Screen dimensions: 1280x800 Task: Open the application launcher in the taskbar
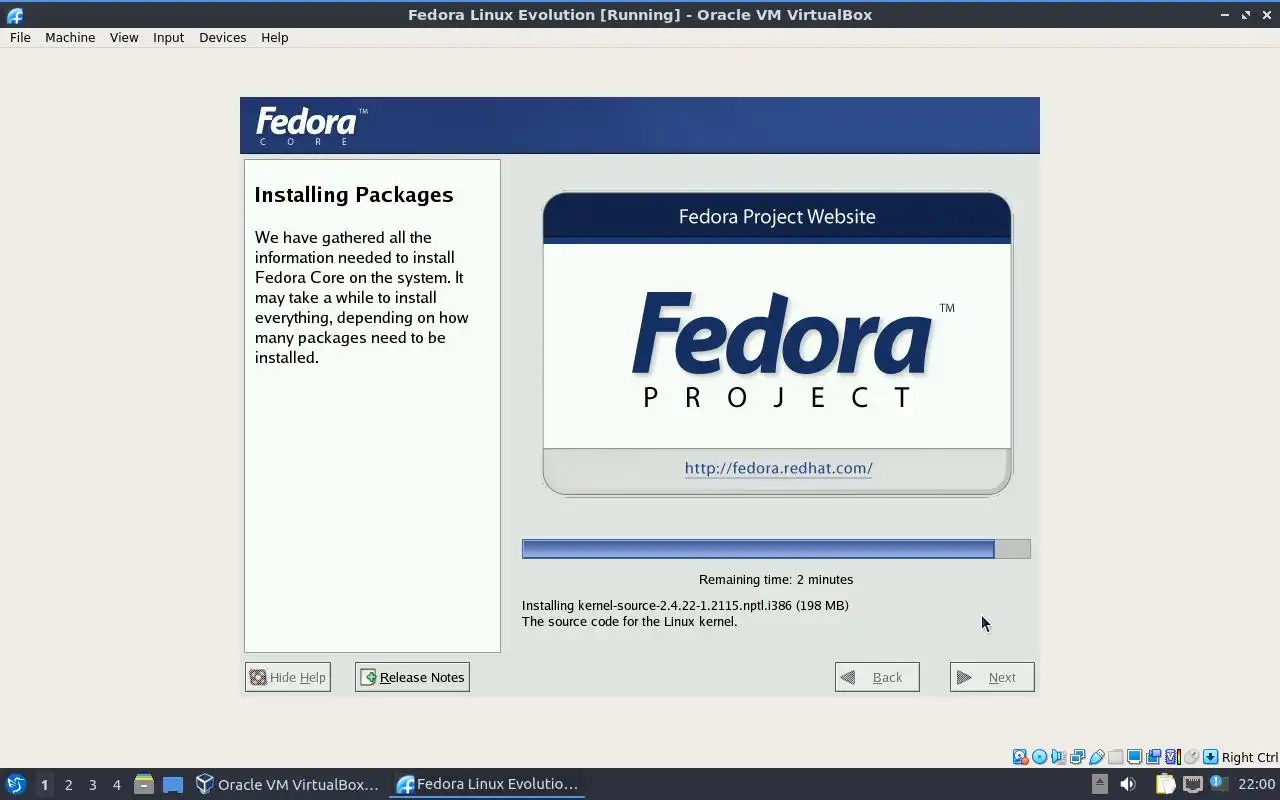pos(16,784)
